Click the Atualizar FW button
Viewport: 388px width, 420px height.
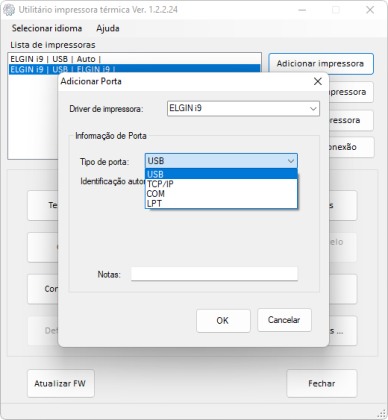[61, 384]
